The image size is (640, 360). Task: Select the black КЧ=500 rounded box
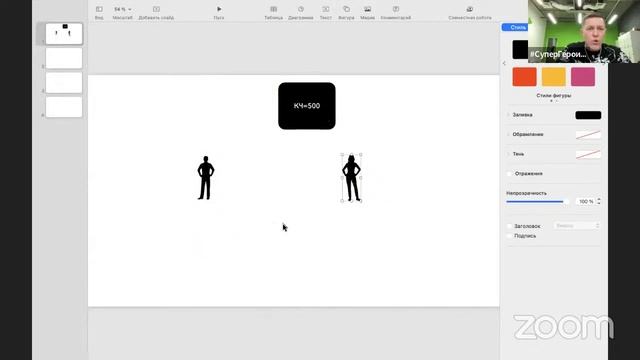click(x=307, y=106)
